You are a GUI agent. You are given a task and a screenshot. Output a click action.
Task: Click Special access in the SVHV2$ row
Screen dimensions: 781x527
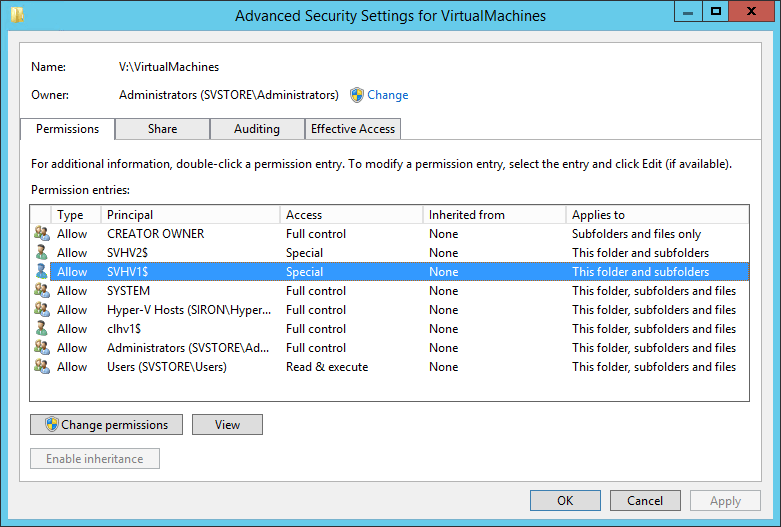click(x=304, y=253)
